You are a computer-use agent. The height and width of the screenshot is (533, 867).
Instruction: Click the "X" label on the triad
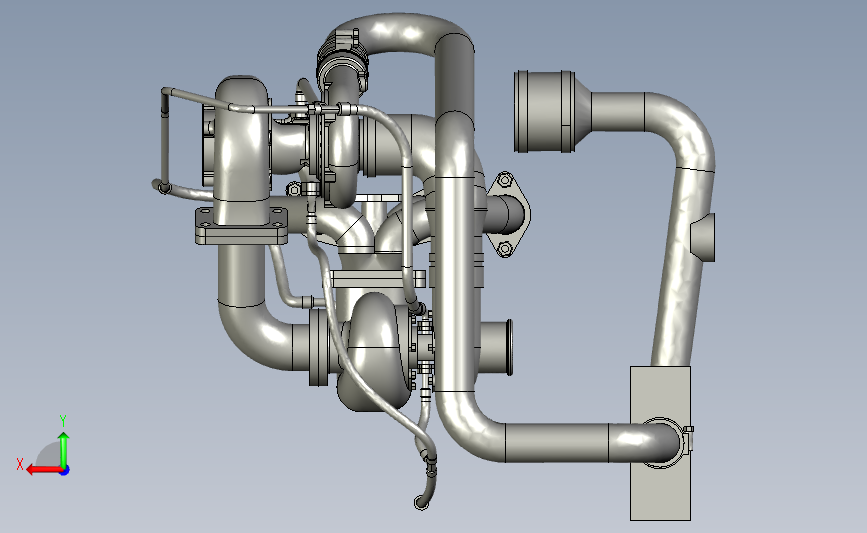pyautogui.click(x=20, y=464)
